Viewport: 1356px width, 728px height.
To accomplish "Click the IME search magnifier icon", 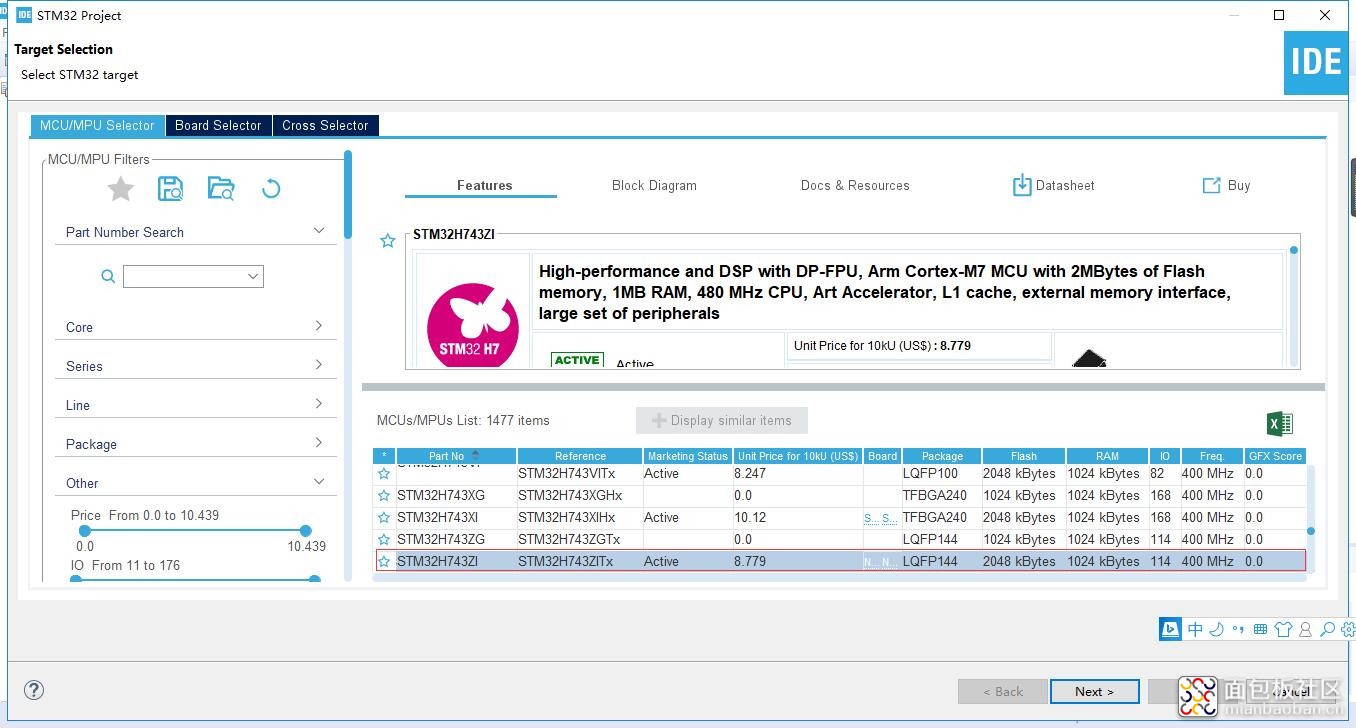I will (x=1327, y=629).
